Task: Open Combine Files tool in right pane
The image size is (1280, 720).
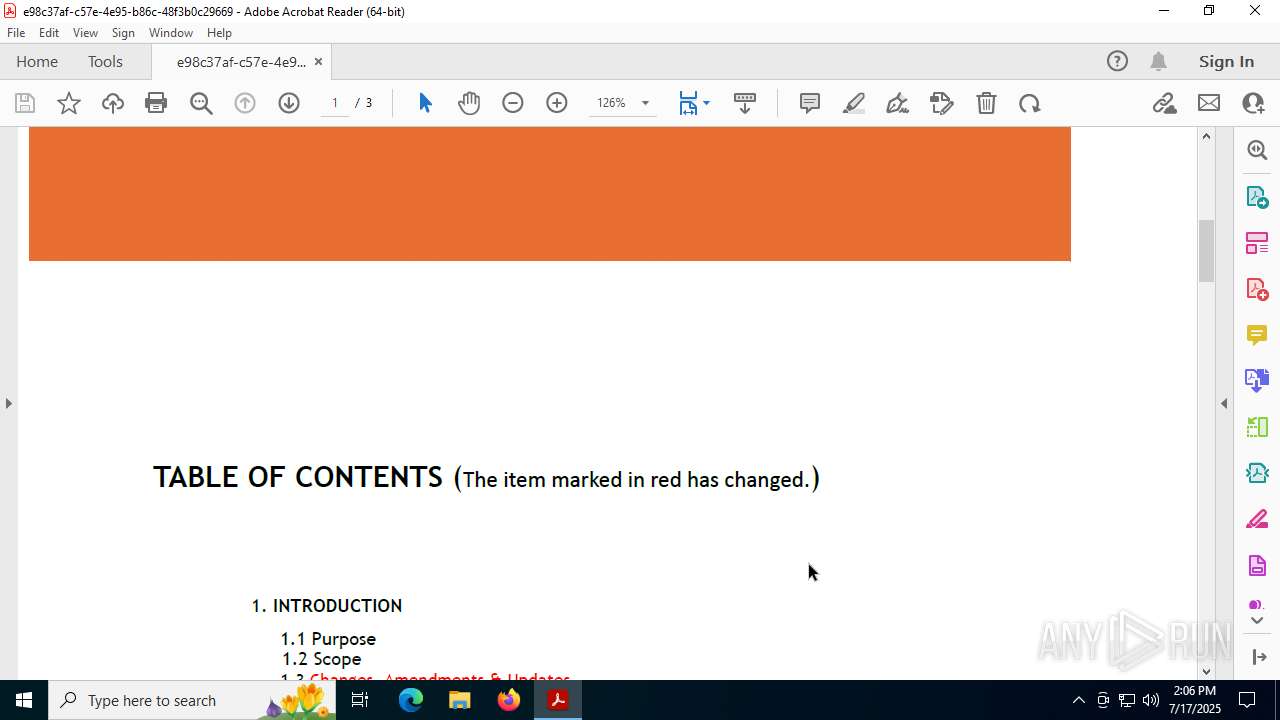Action: tap(1257, 381)
